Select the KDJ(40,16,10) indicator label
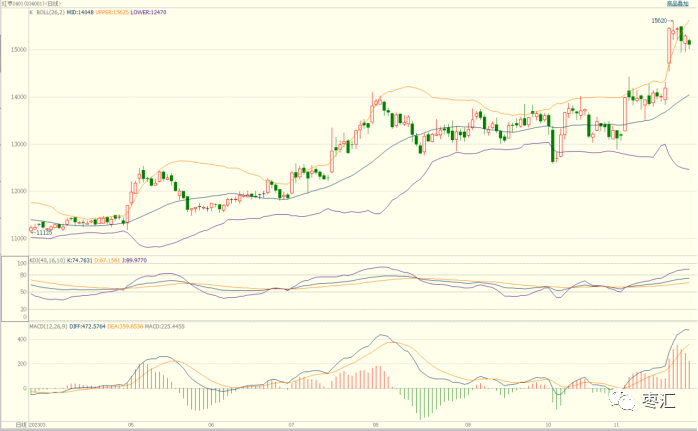Screen dimensions: 698x431 pyautogui.click(x=48, y=260)
